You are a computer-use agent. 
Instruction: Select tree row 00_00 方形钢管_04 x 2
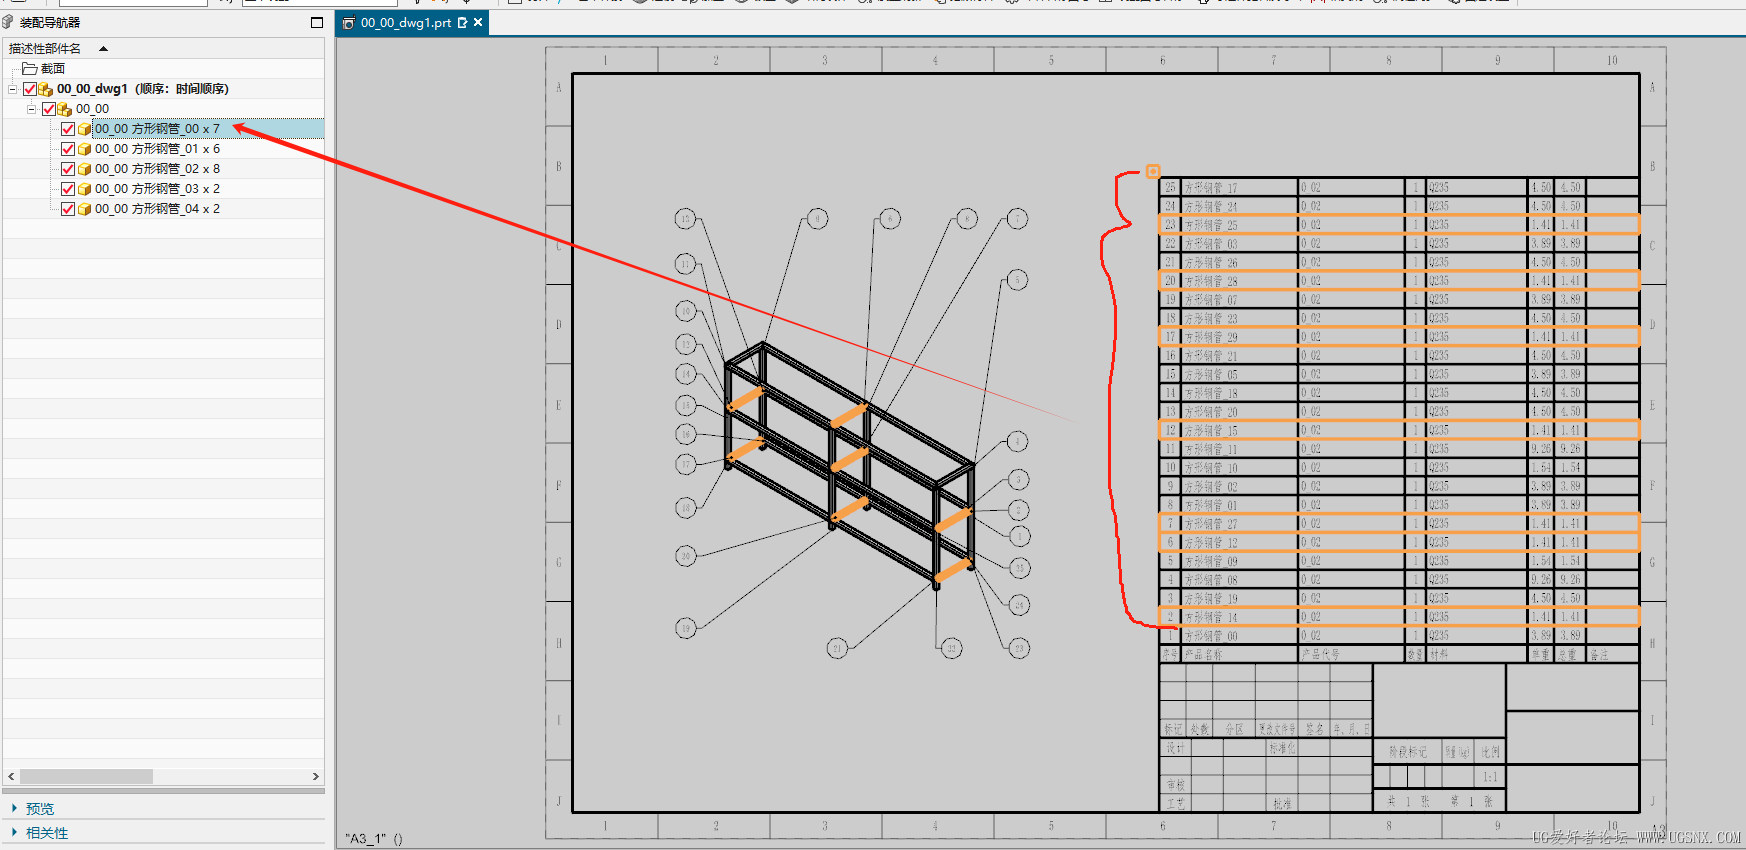coord(157,209)
